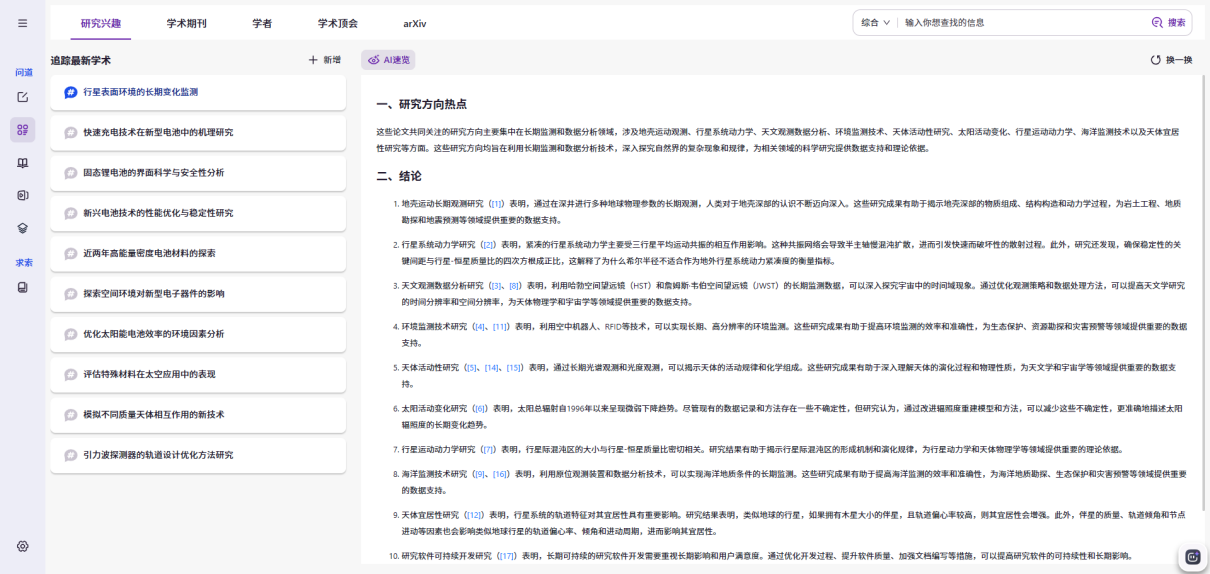The height and width of the screenshot is (574, 1210).
Task: Open the hamburger menu icon
Action: pos(22,23)
